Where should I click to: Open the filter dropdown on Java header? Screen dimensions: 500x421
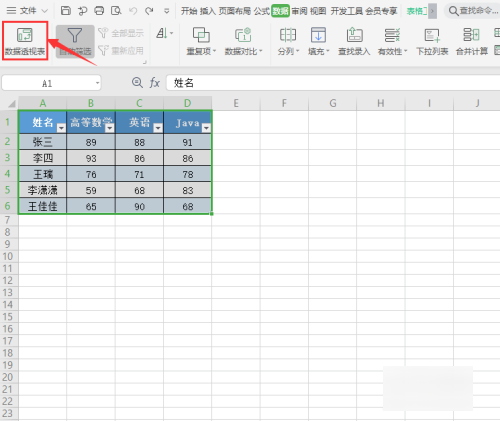click(x=206, y=128)
